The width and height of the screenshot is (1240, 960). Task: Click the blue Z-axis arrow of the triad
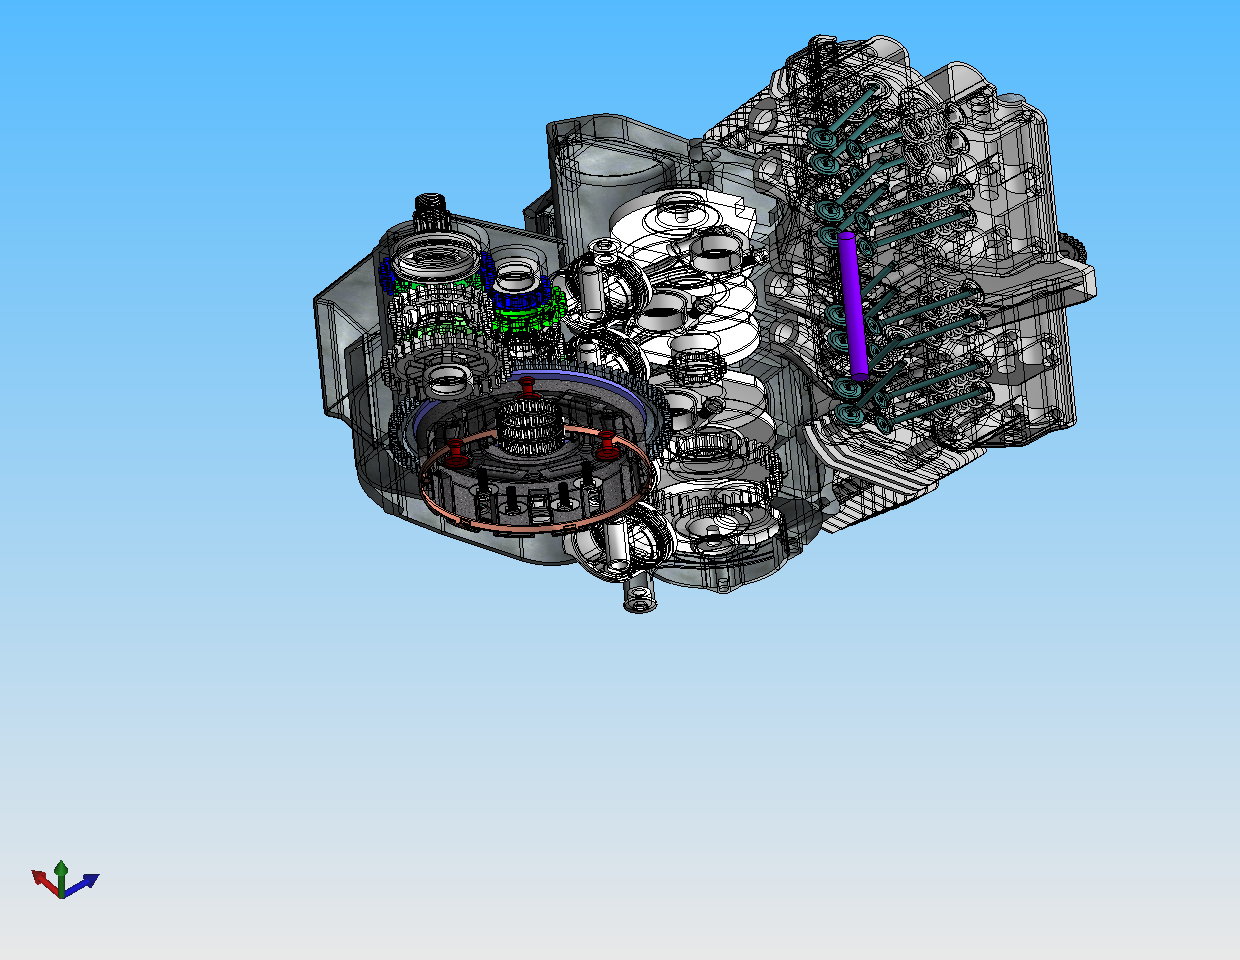pyautogui.click(x=86, y=881)
